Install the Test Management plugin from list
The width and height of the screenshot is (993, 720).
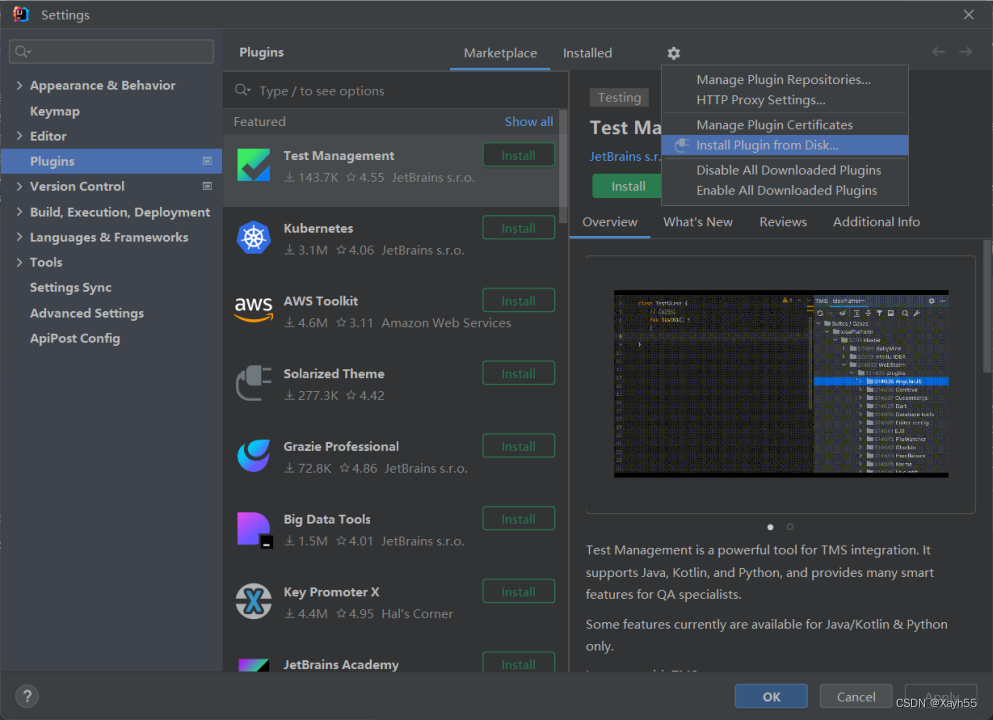click(519, 155)
